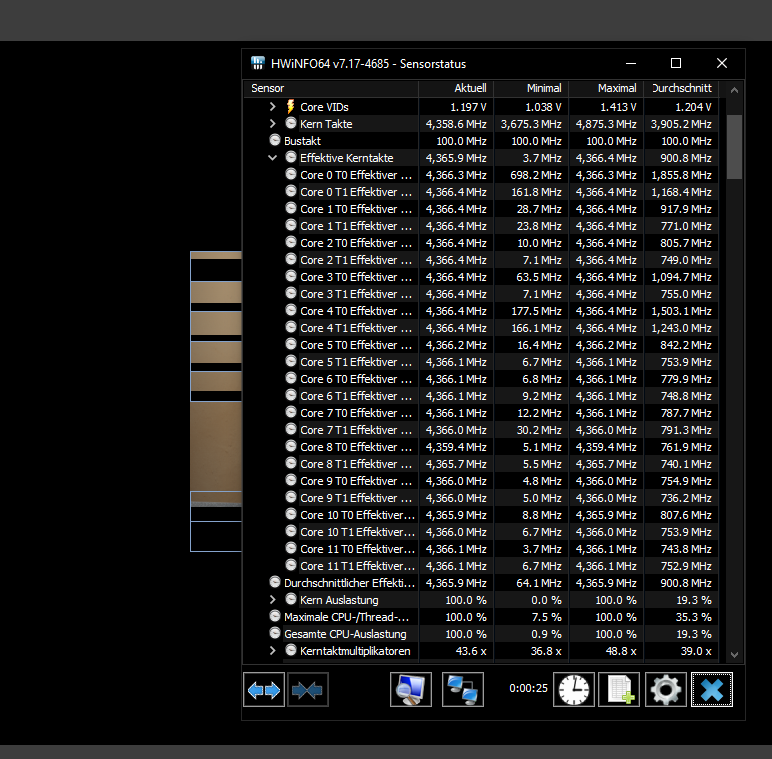Click the HWiNFO64 title bar app icon
The image size is (772, 759).
tap(257, 63)
